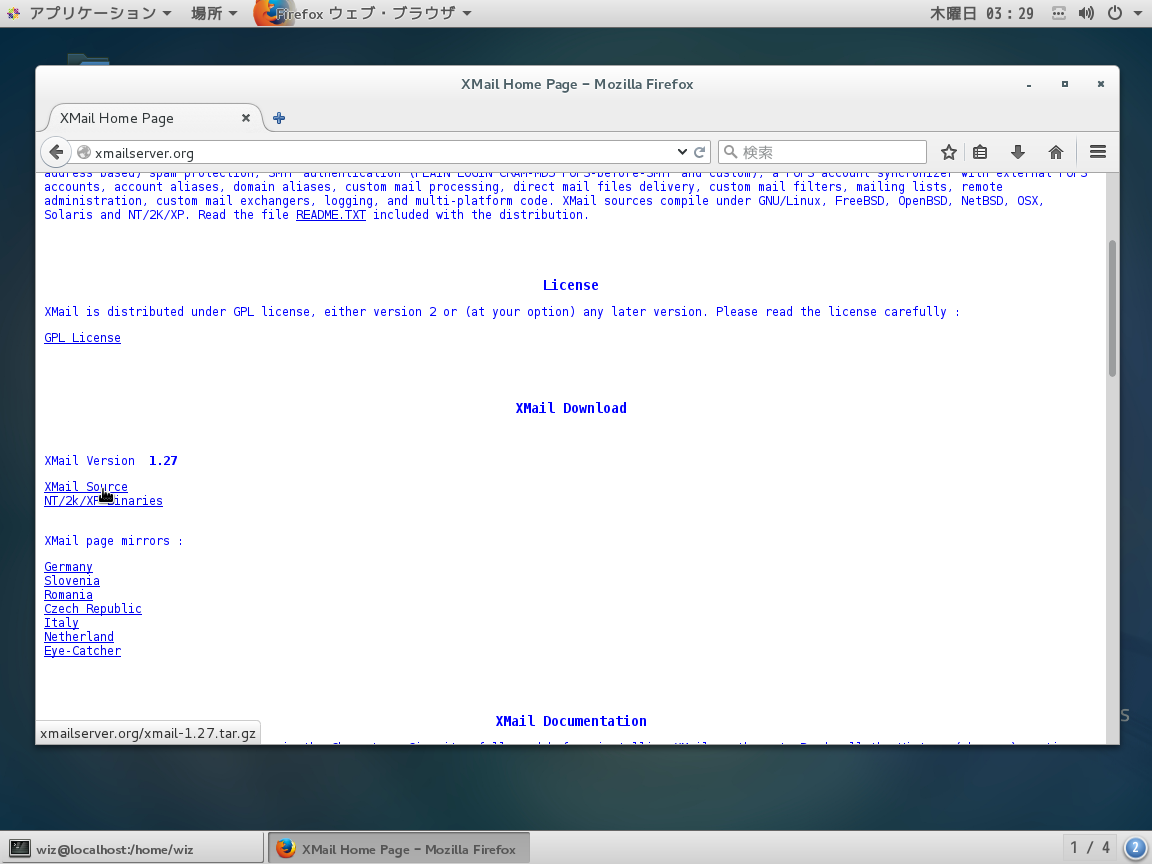Visit the Italy mirror
Screen dimensions: 1152x864
pos(61,622)
